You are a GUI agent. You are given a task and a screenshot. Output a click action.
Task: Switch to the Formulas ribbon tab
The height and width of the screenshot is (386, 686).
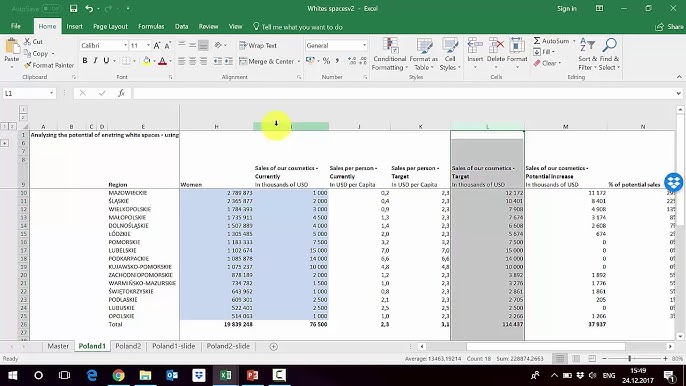tap(151, 27)
